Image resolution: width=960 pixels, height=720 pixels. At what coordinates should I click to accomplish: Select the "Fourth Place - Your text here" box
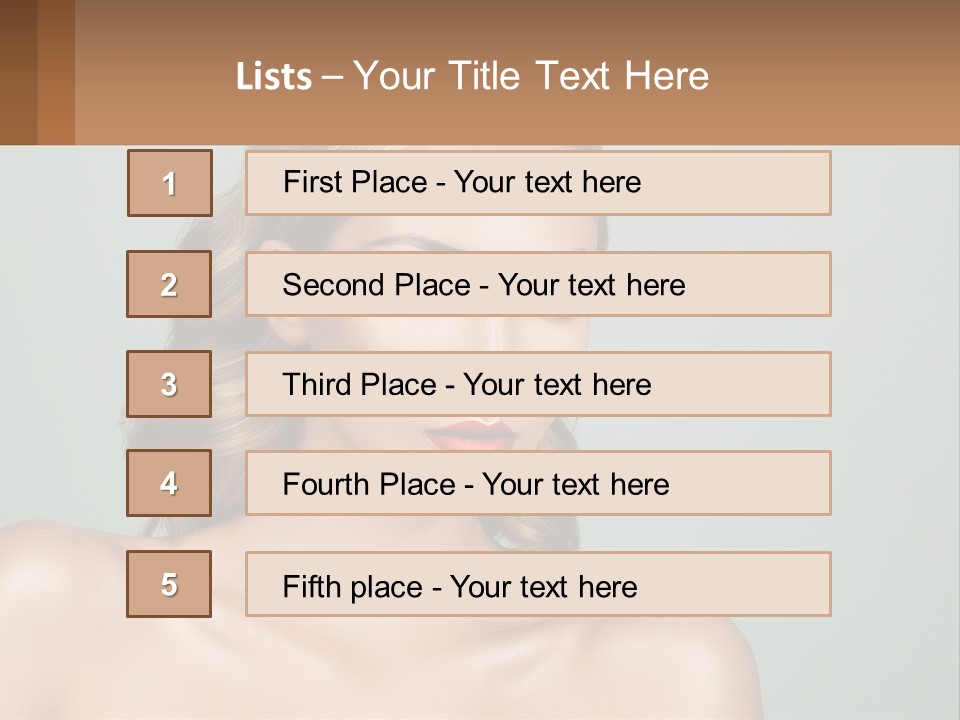pos(538,484)
